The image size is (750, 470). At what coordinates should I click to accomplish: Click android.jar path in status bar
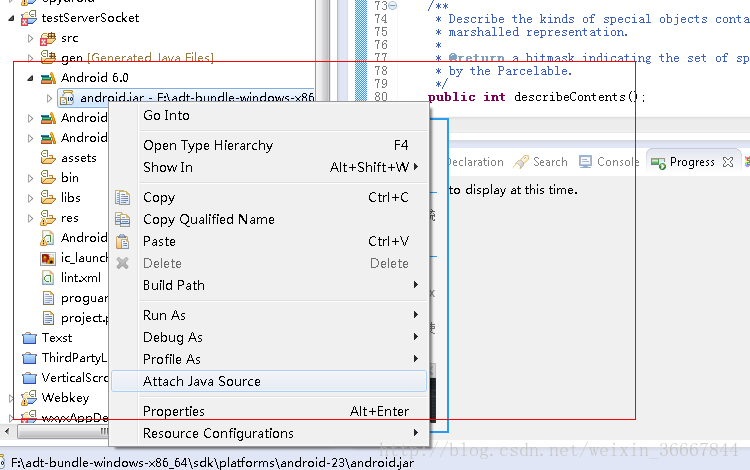212,463
